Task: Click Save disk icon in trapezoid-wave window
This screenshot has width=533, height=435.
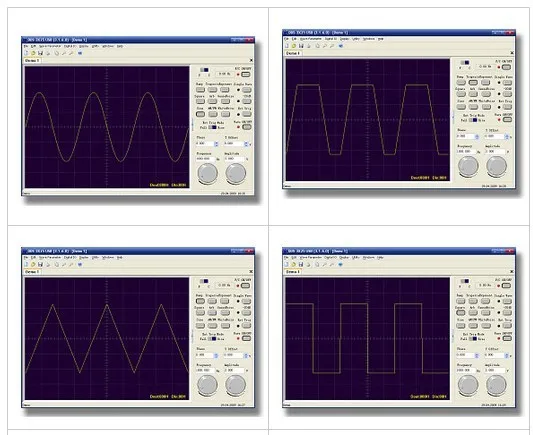Action: pos(301,46)
